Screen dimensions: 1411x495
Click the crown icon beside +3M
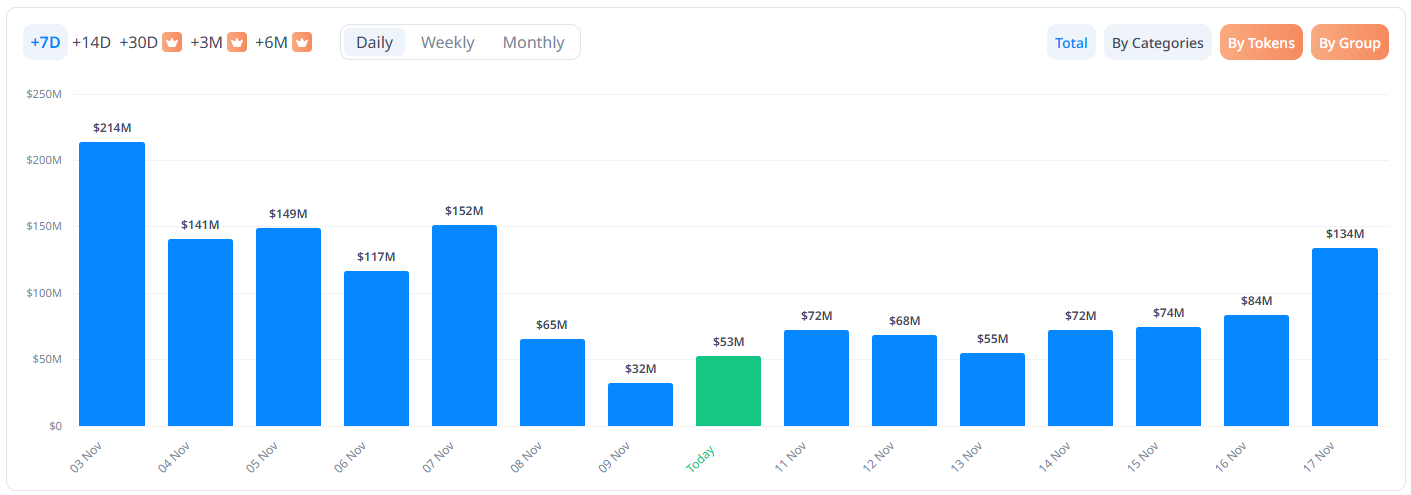click(x=237, y=43)
